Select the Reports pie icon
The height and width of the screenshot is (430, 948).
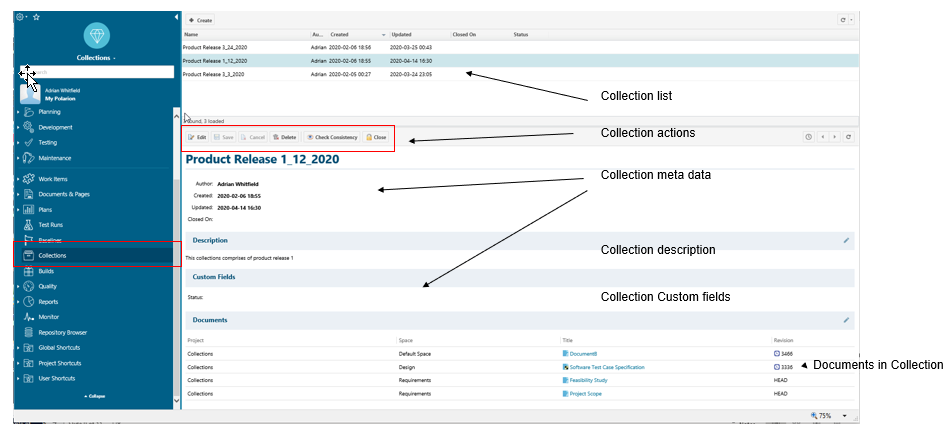[28, 302]
